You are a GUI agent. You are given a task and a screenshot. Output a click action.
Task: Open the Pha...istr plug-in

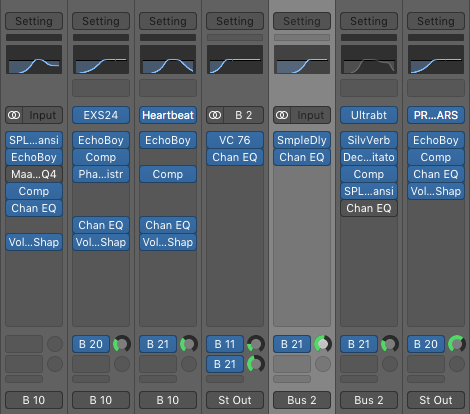[x=101, y=174]
